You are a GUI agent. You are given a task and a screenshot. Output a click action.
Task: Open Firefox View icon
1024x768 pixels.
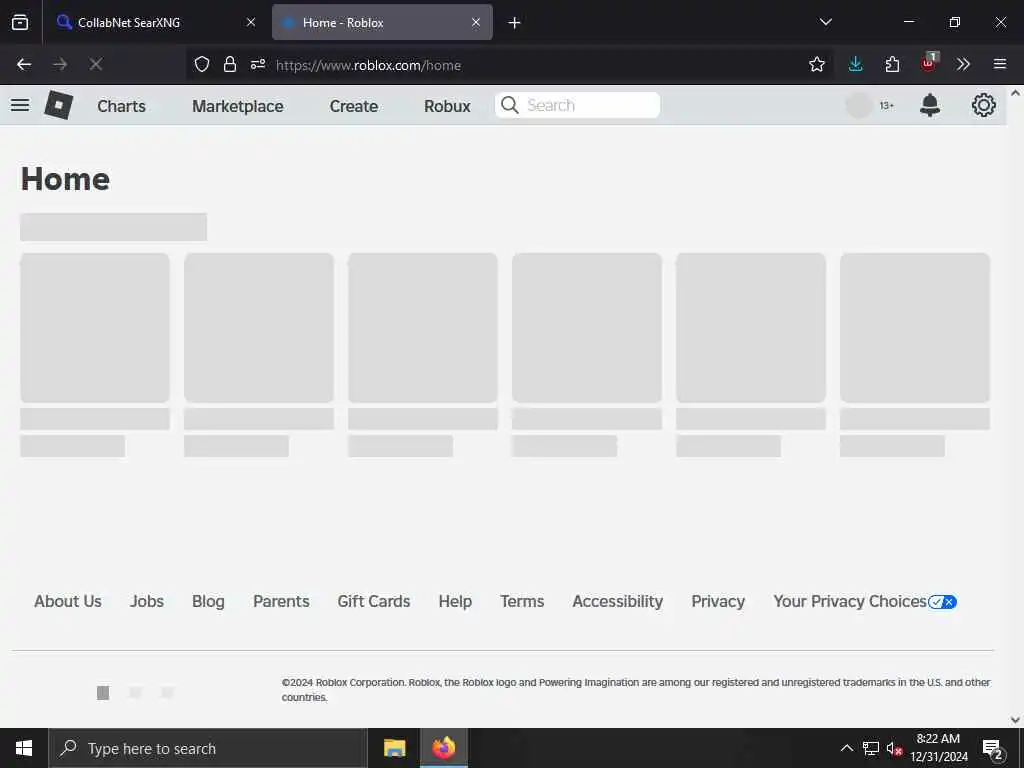(20, 22)
